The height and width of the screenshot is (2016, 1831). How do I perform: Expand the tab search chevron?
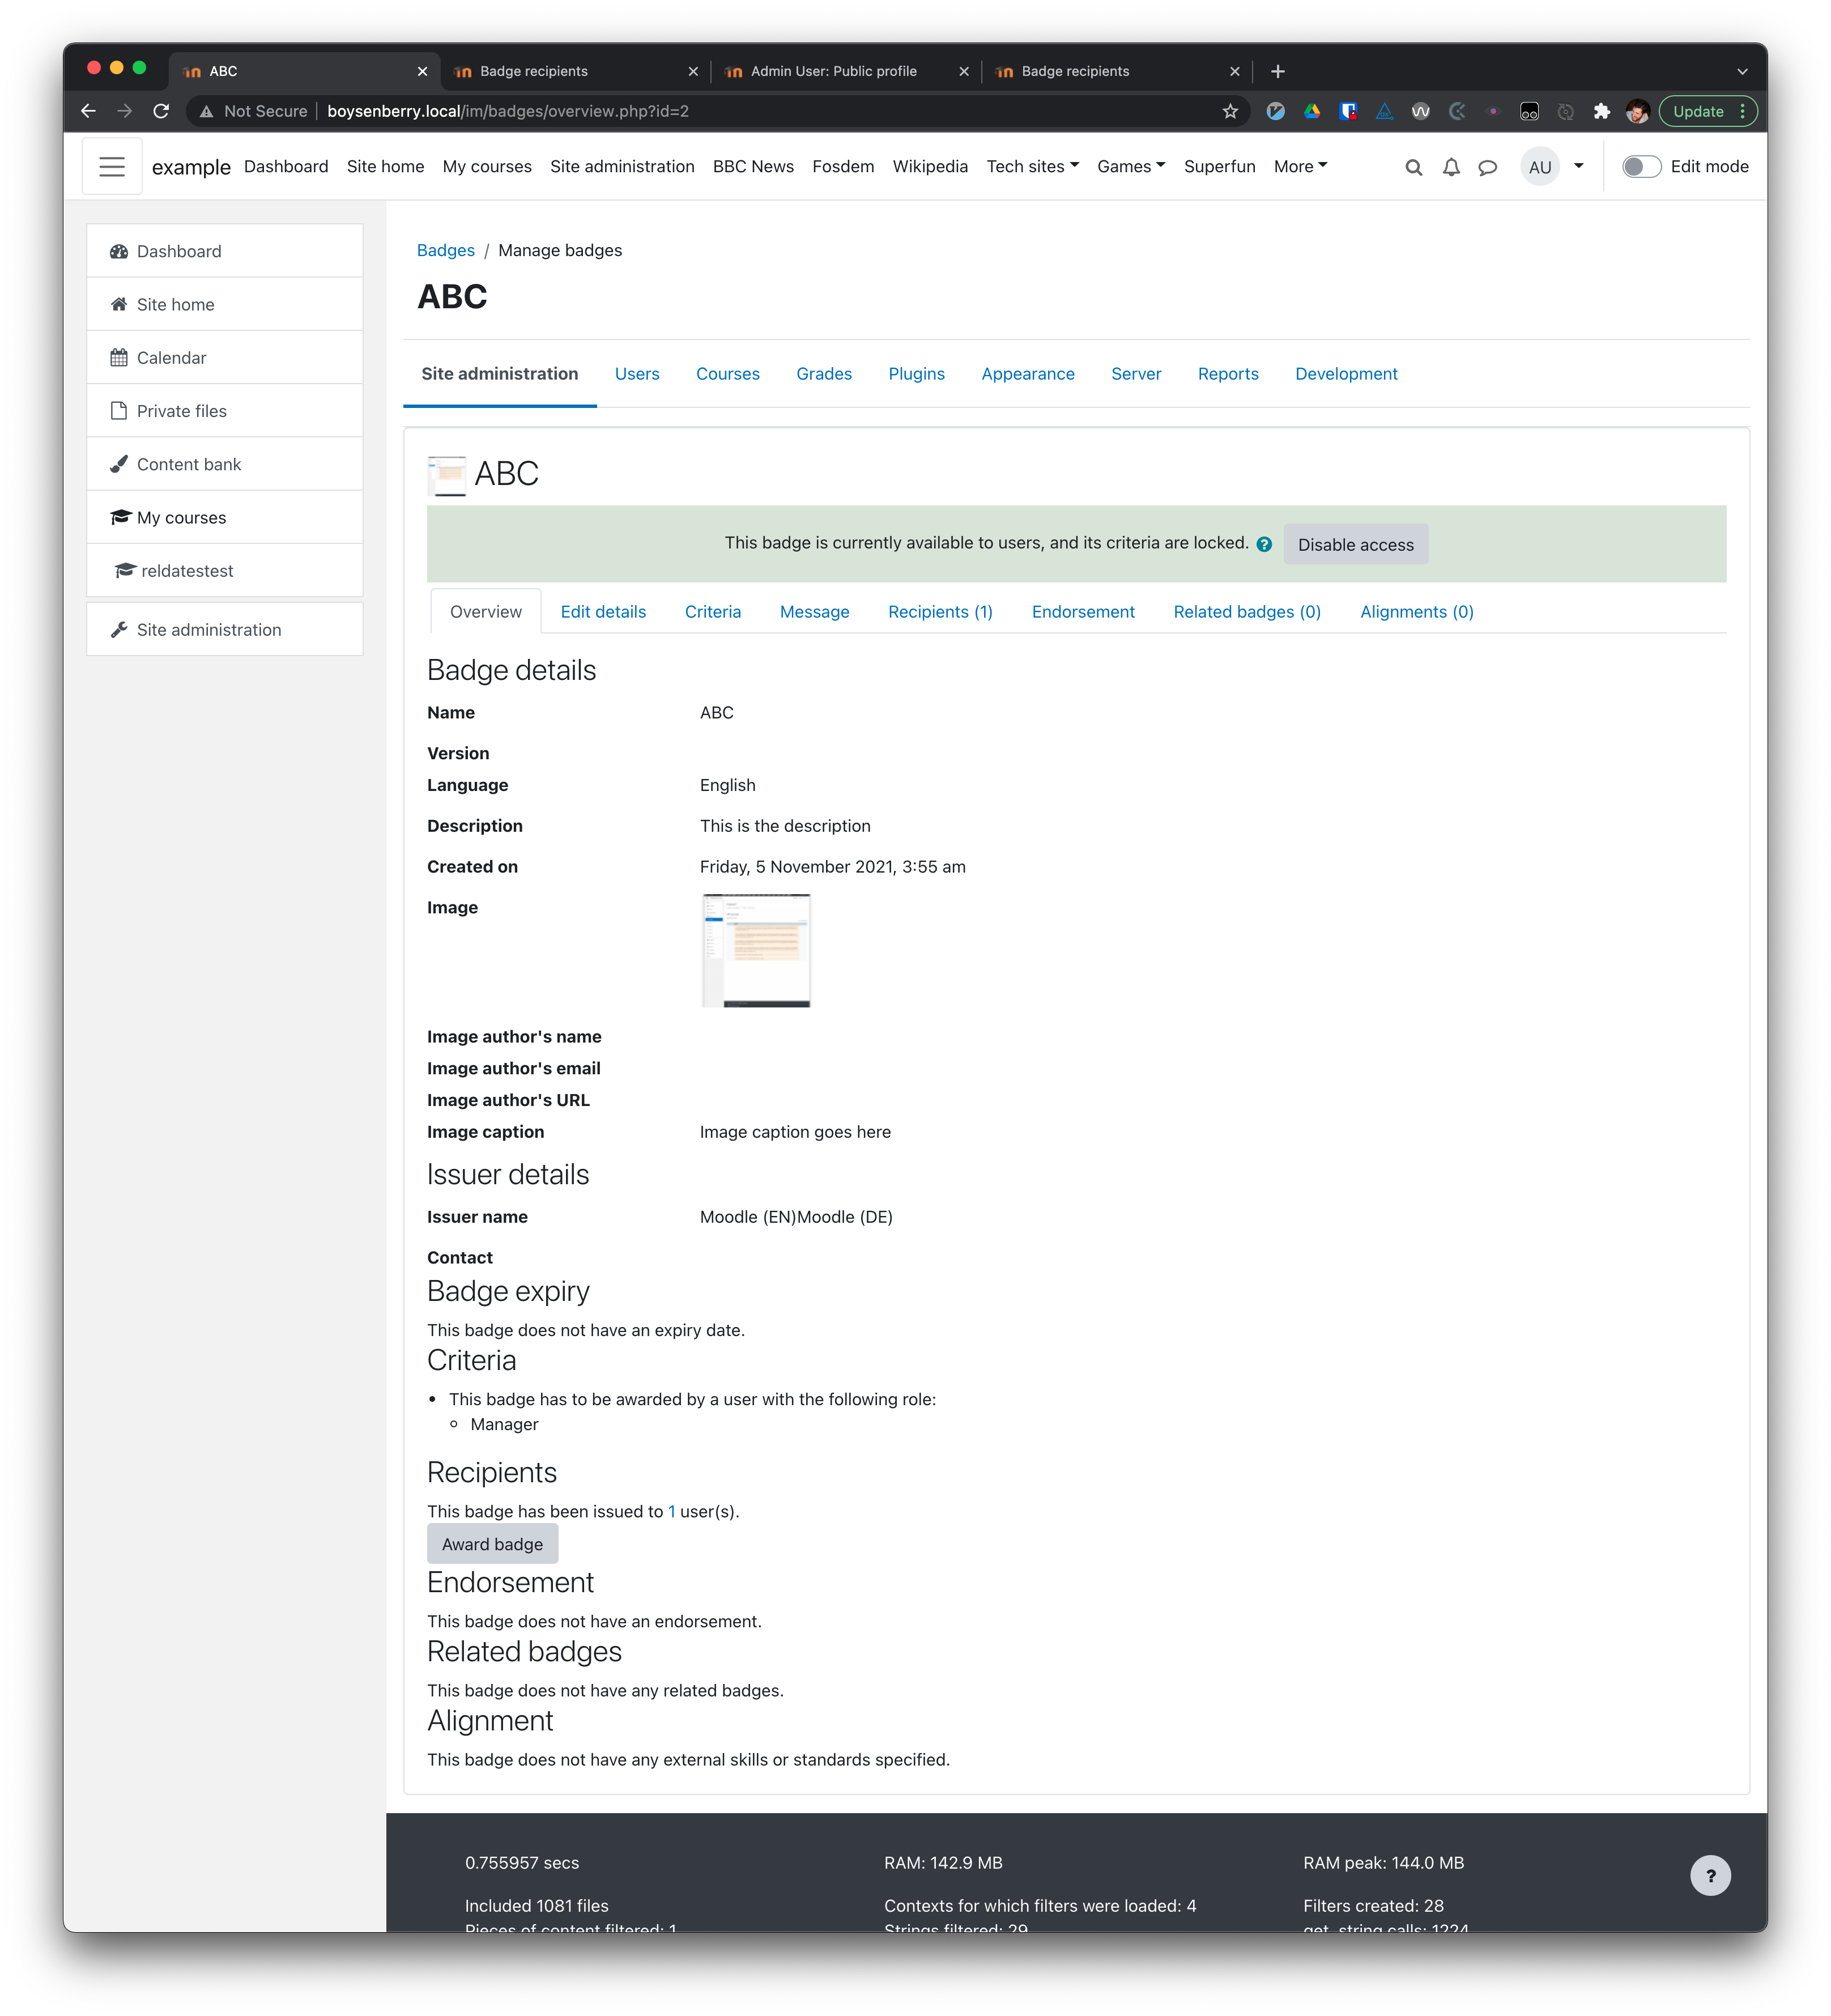(x=1742, y=71)
